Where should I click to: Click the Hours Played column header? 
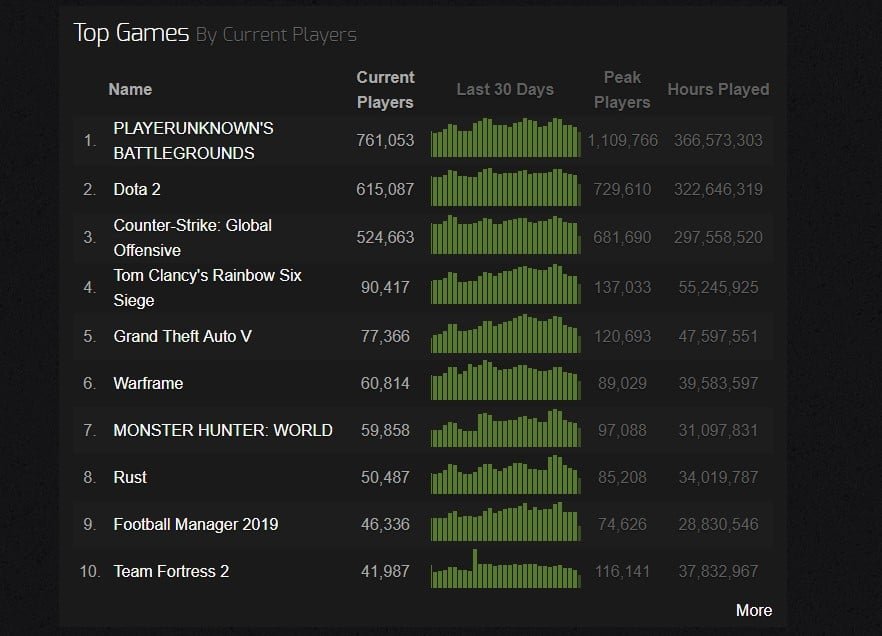pos(718,89)
